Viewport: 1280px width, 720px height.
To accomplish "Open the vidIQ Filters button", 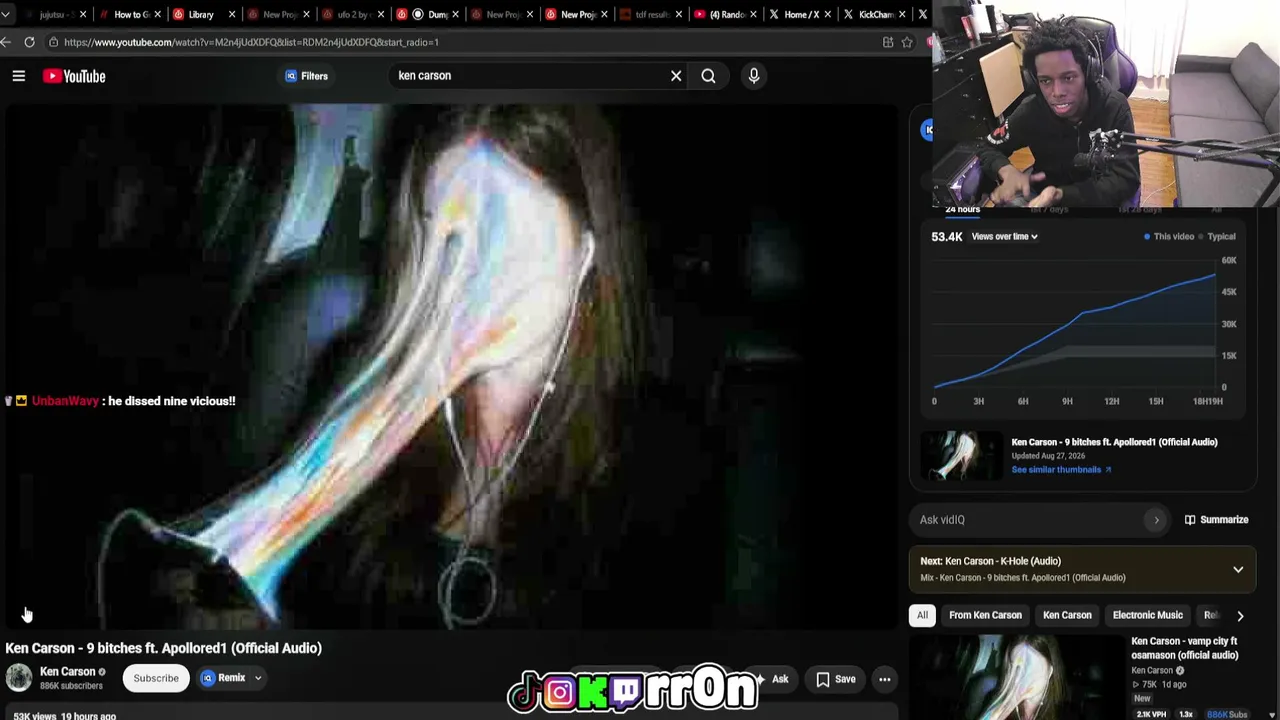I will (306, 76).
